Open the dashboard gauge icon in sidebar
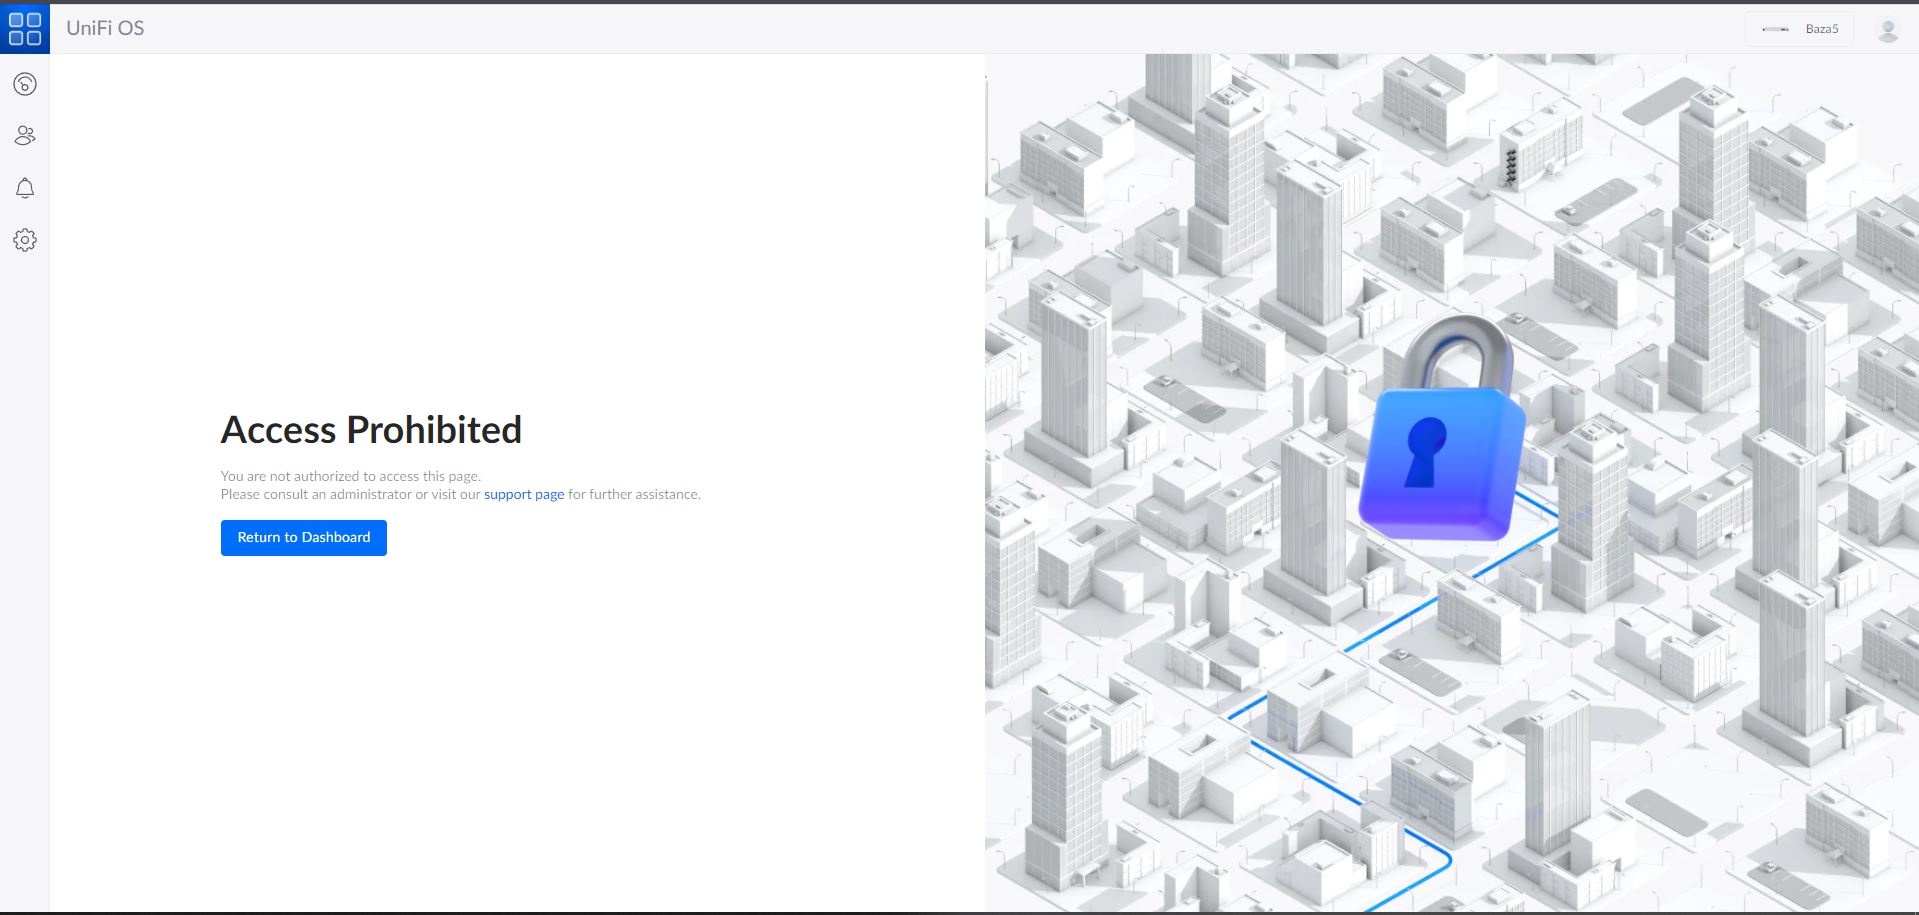The image size is (1919, 915). coord(25,84)
